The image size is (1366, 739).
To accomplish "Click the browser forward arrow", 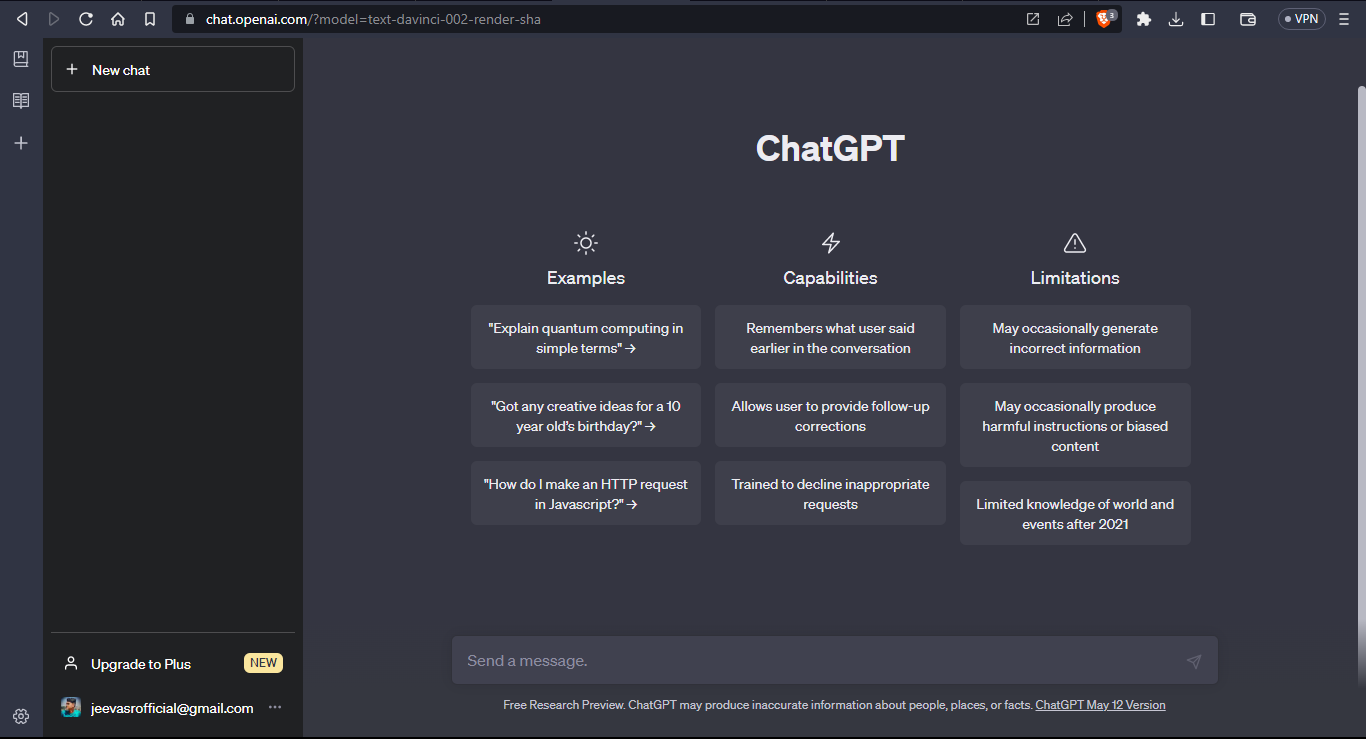I will (54, 19).
